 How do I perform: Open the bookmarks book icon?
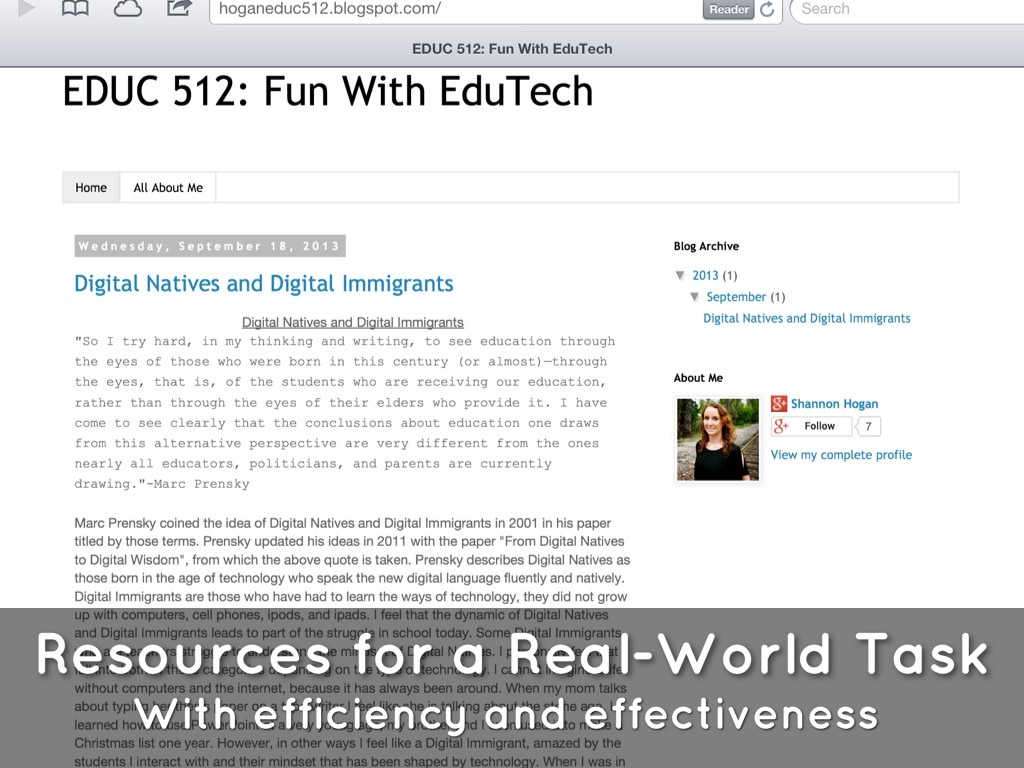pyautogui.click(x=75, y=9)
